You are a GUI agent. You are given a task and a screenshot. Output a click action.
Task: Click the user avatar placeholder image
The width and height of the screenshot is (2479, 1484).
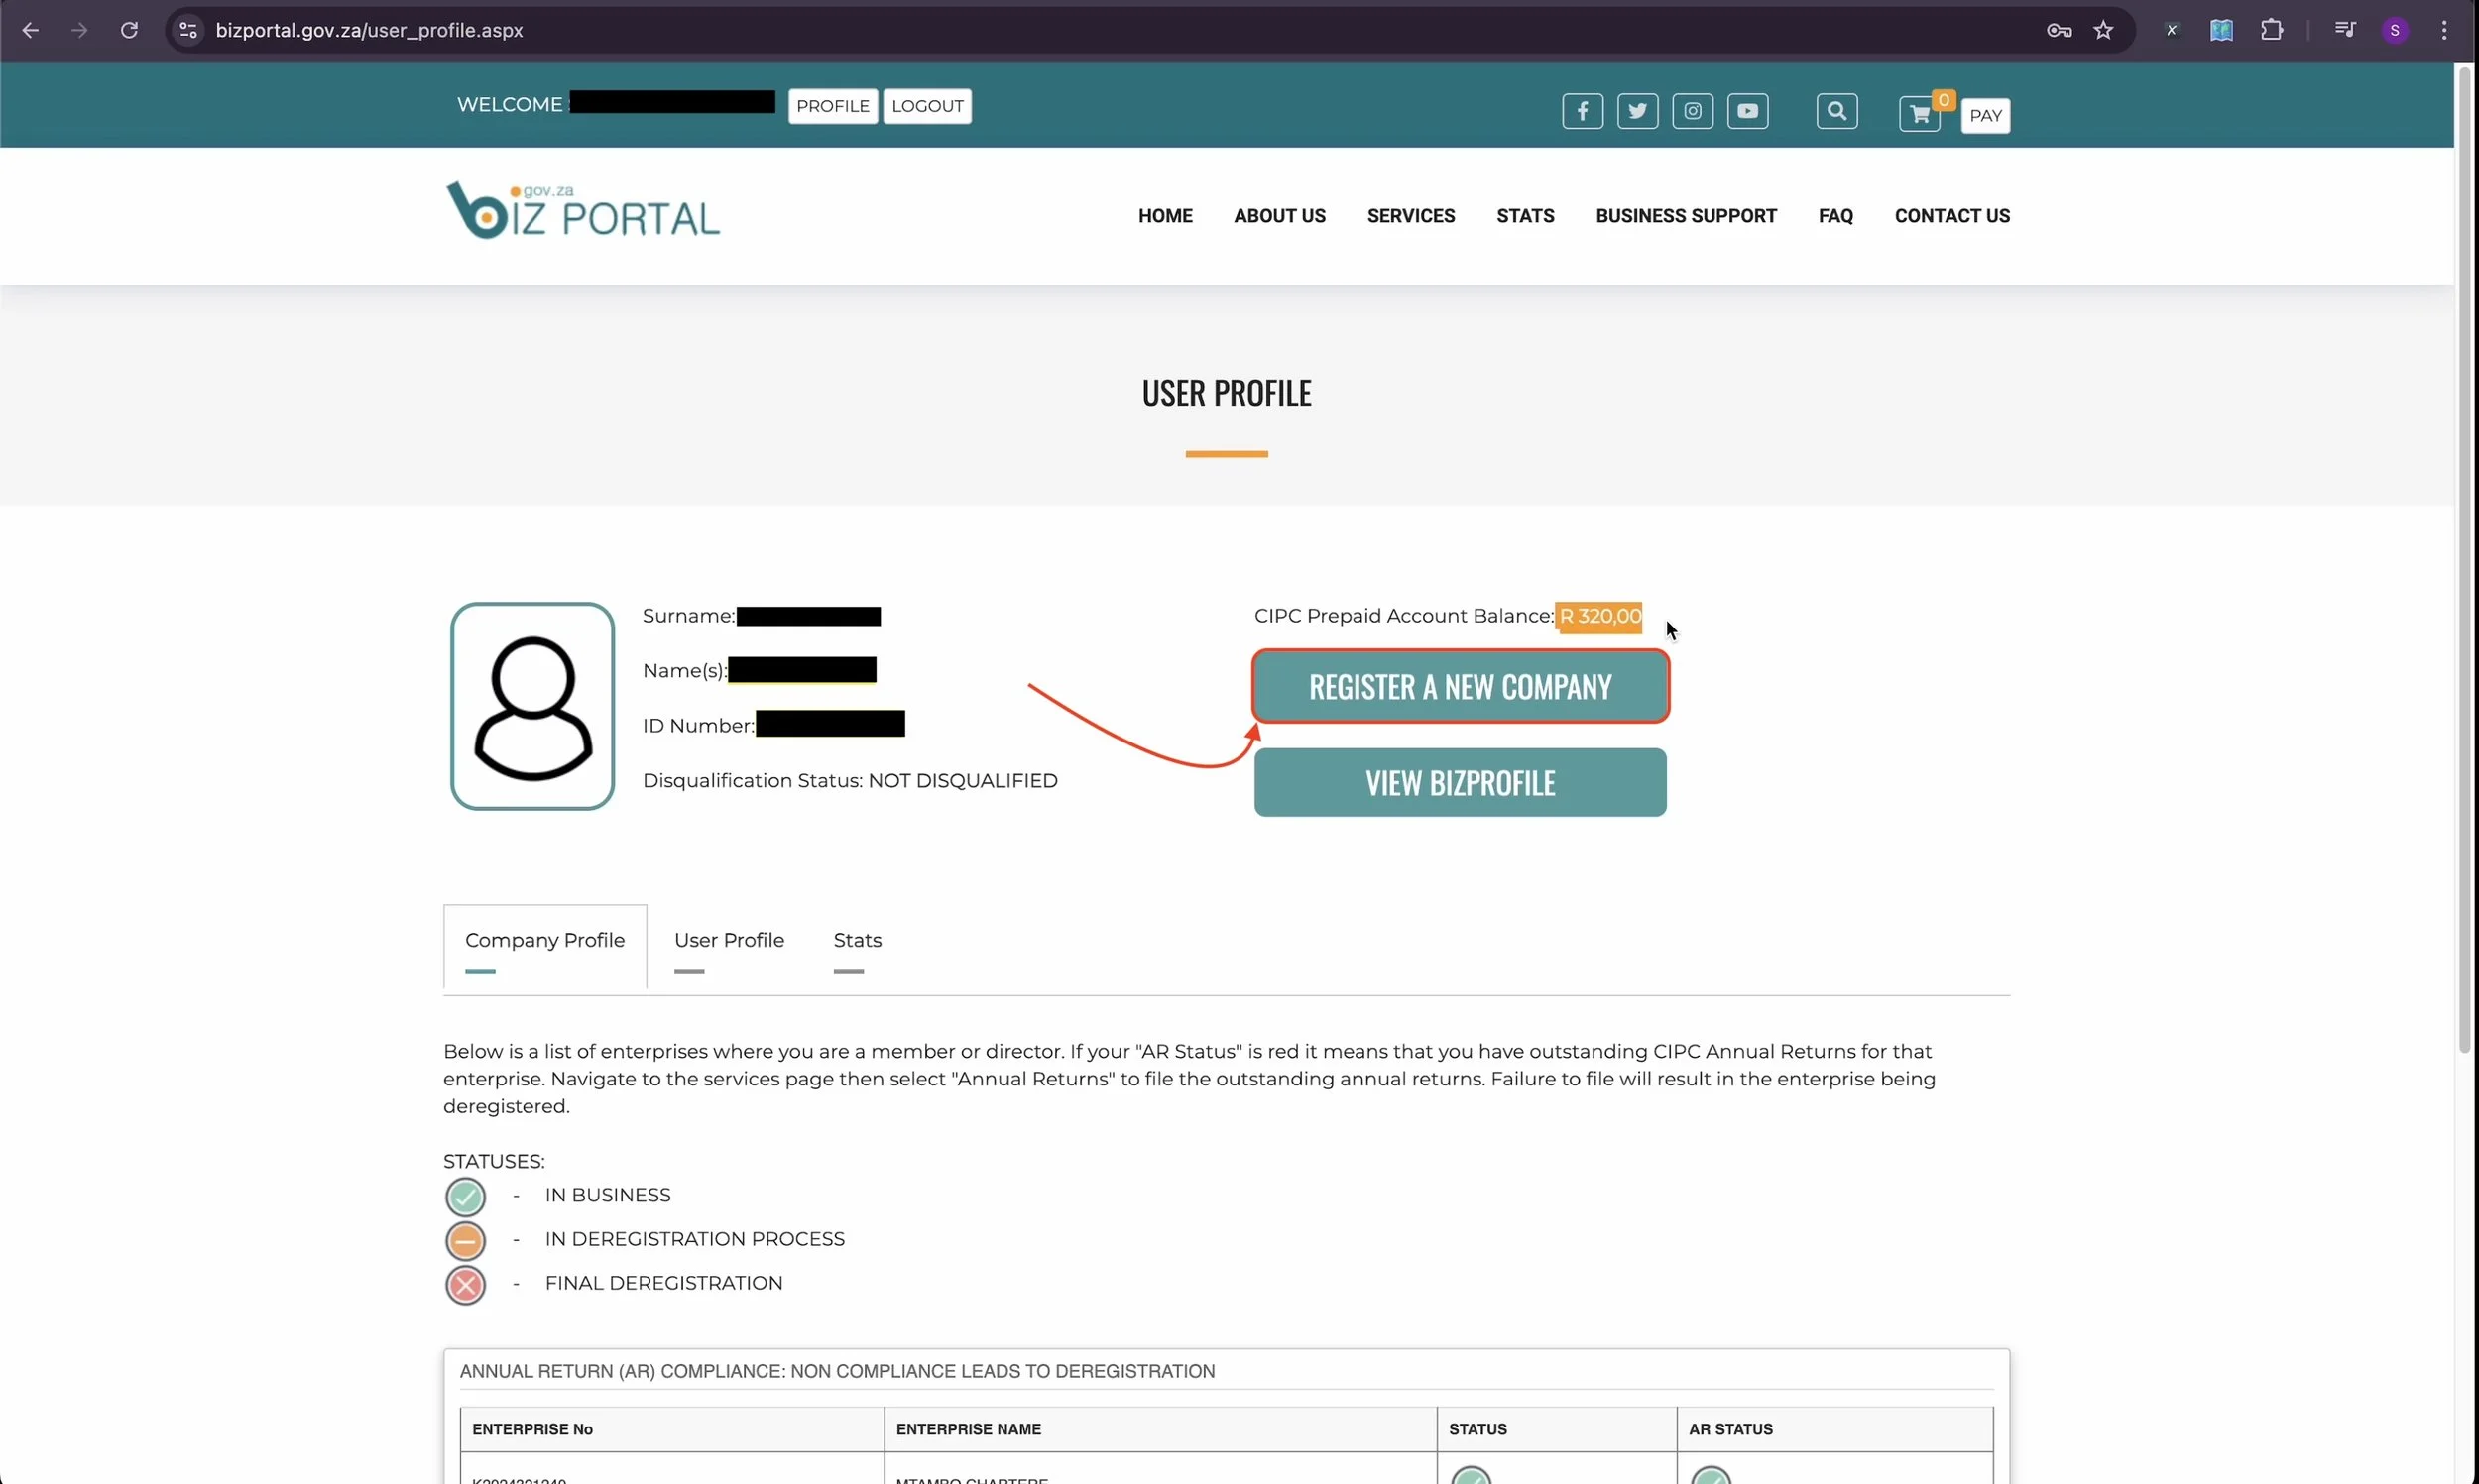532,706
